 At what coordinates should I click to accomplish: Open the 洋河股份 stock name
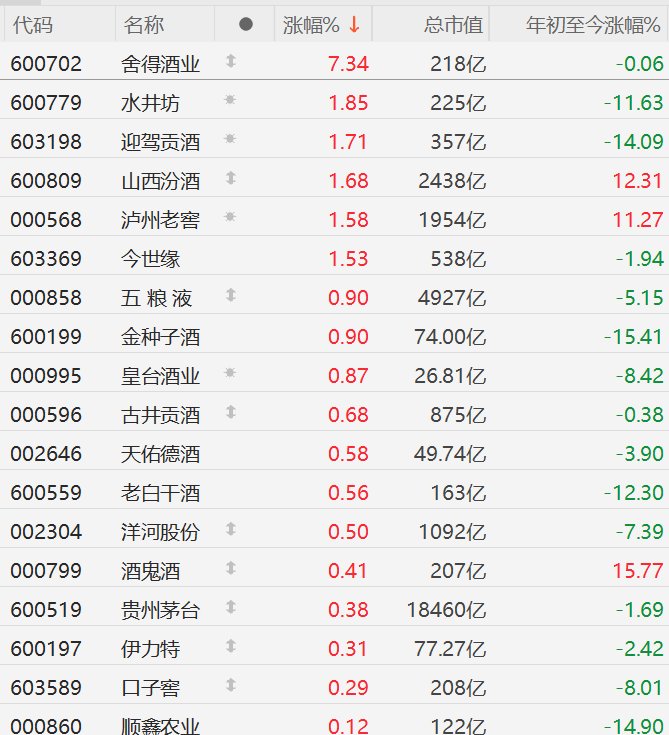[x=160, y=532]
